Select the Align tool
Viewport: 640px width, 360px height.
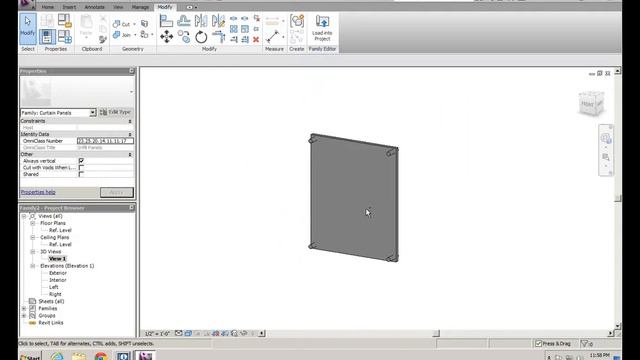[166, 20]
